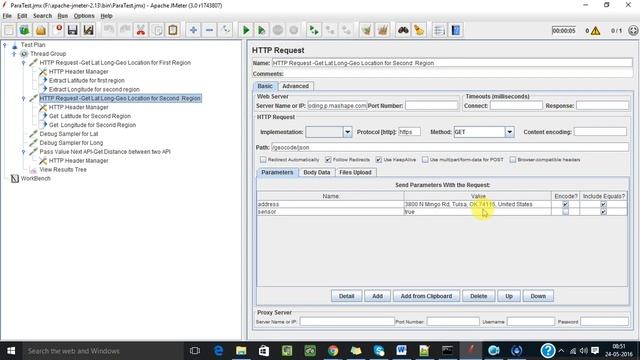The image size is (640, 360).
Task: Click the Search binoculars icon
Action: pyautogui.click(x=403, y=30)
